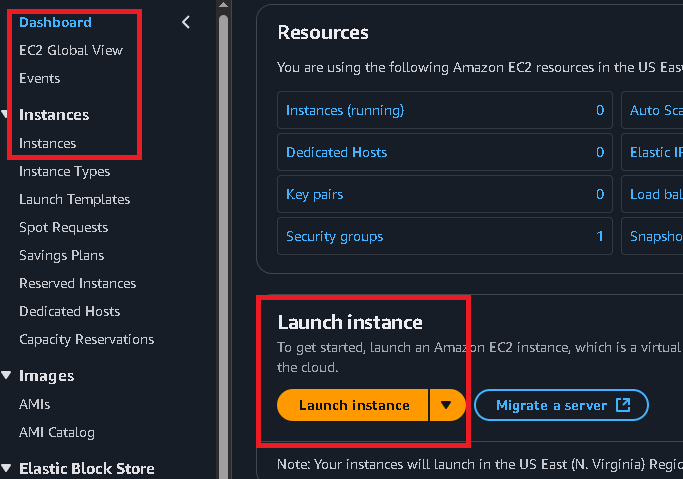This screenshot has width=683, height=479.
Task: Open the Snapshots resource link
Action: pyautogui.click(x=656, y=236)
